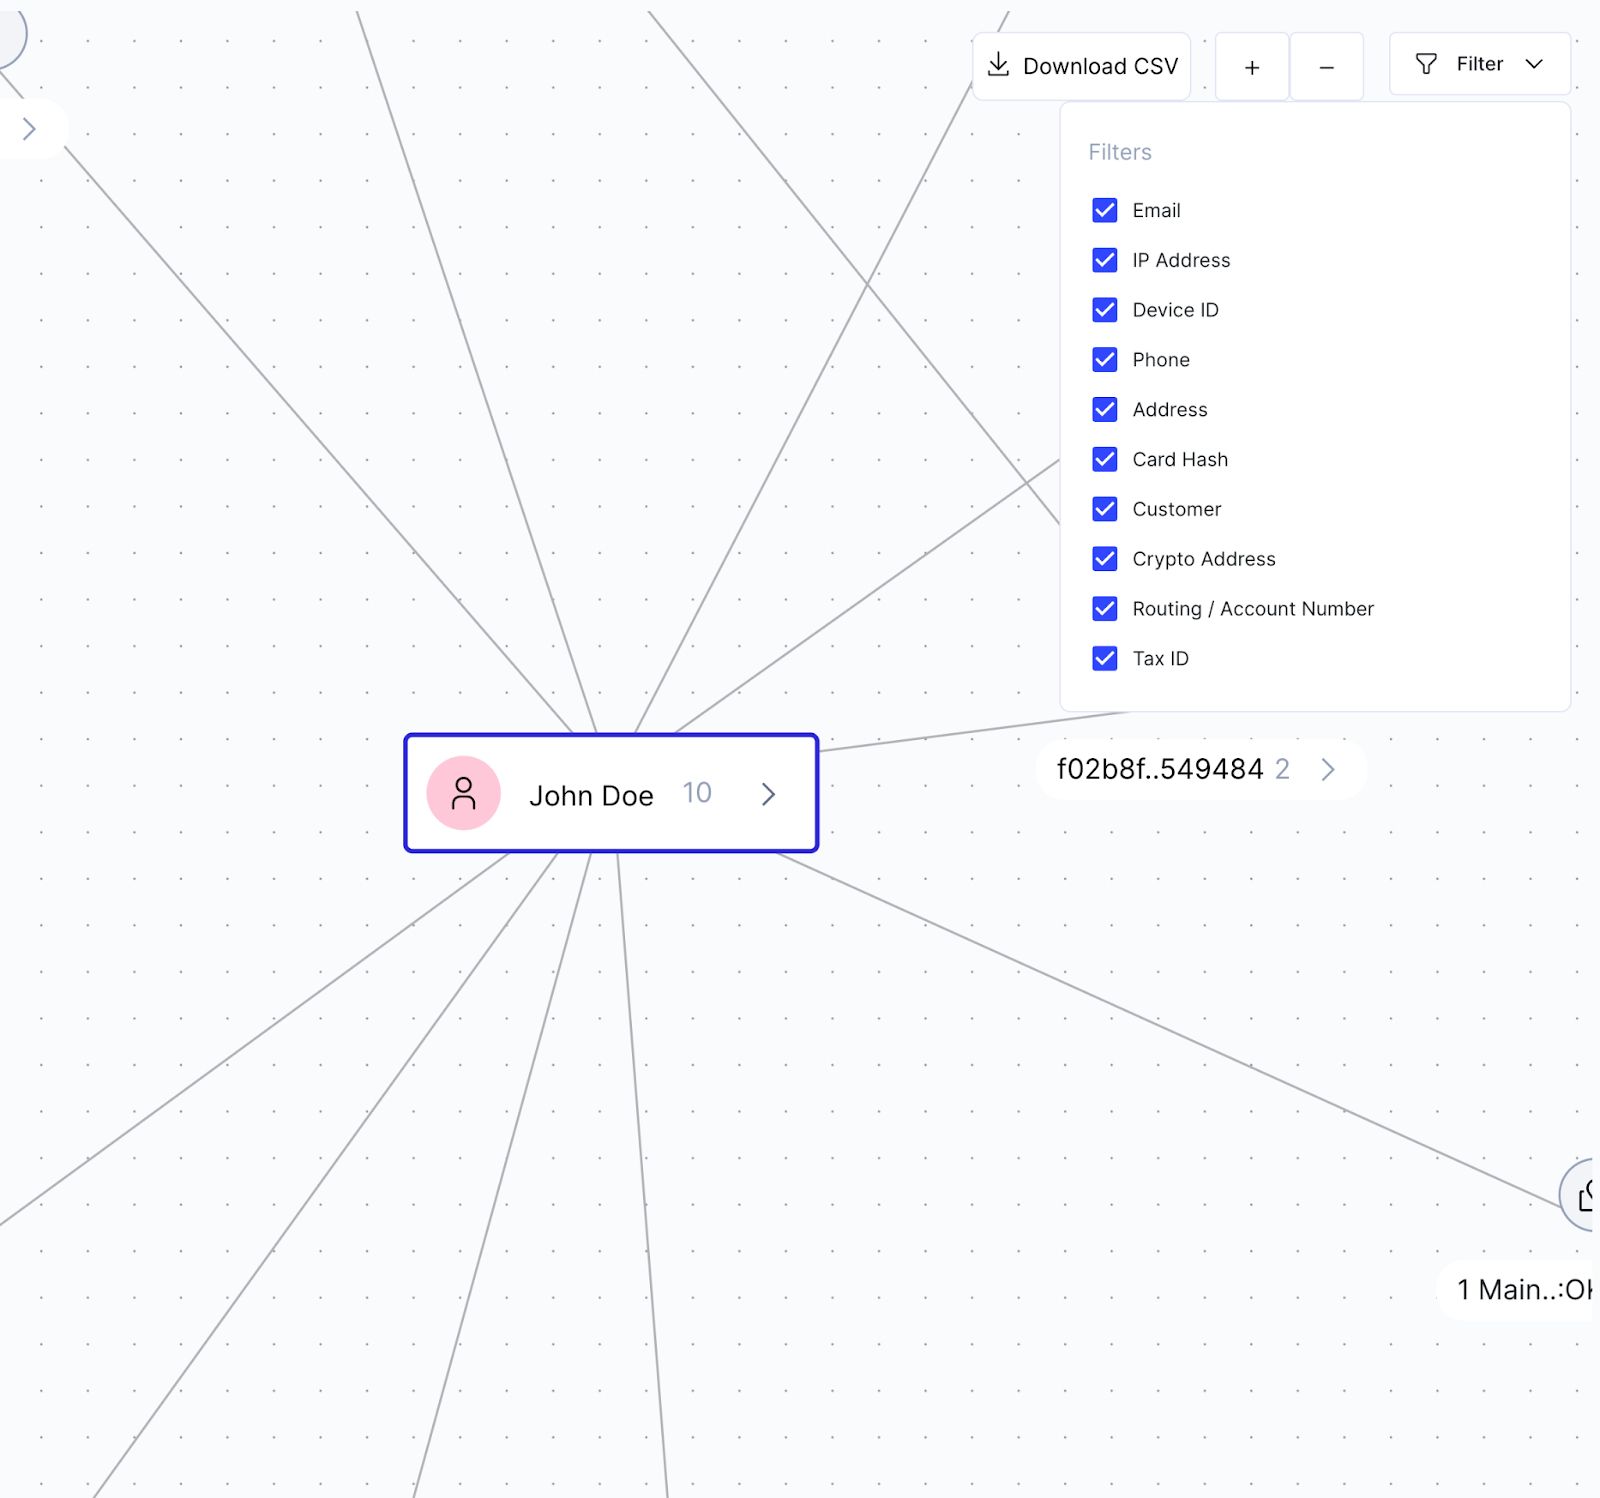This screenshot has width=1600, height=1498.
Task: Click the funnel filter icon
Action: pyautogui.click(x=1426, y=64)
